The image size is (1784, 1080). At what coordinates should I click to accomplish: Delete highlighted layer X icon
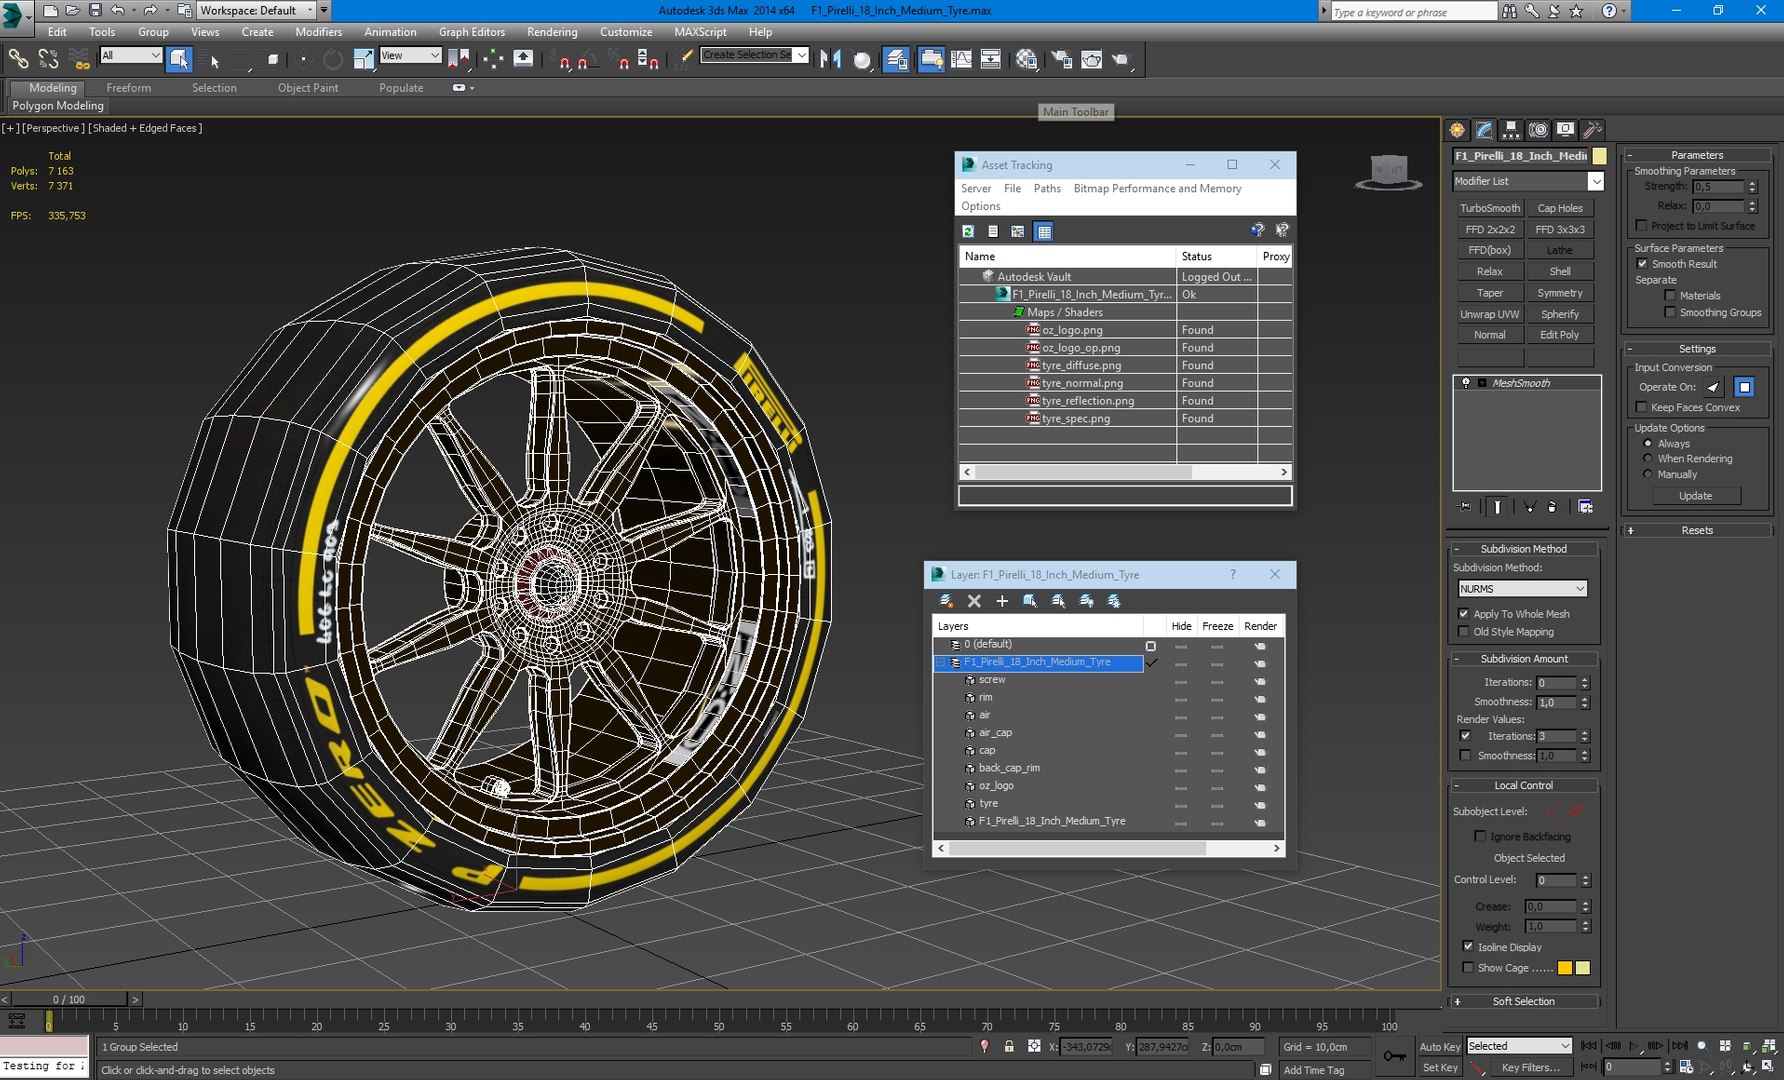pos(974,601)
